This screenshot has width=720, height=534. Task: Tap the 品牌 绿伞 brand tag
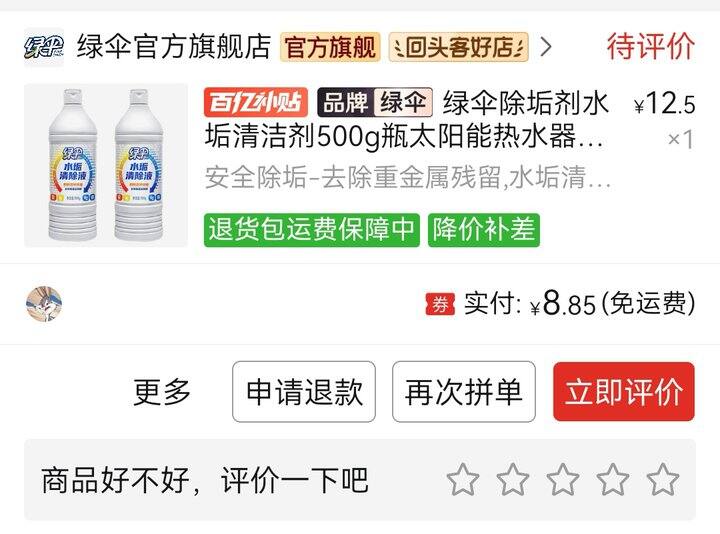click(375, 102)
